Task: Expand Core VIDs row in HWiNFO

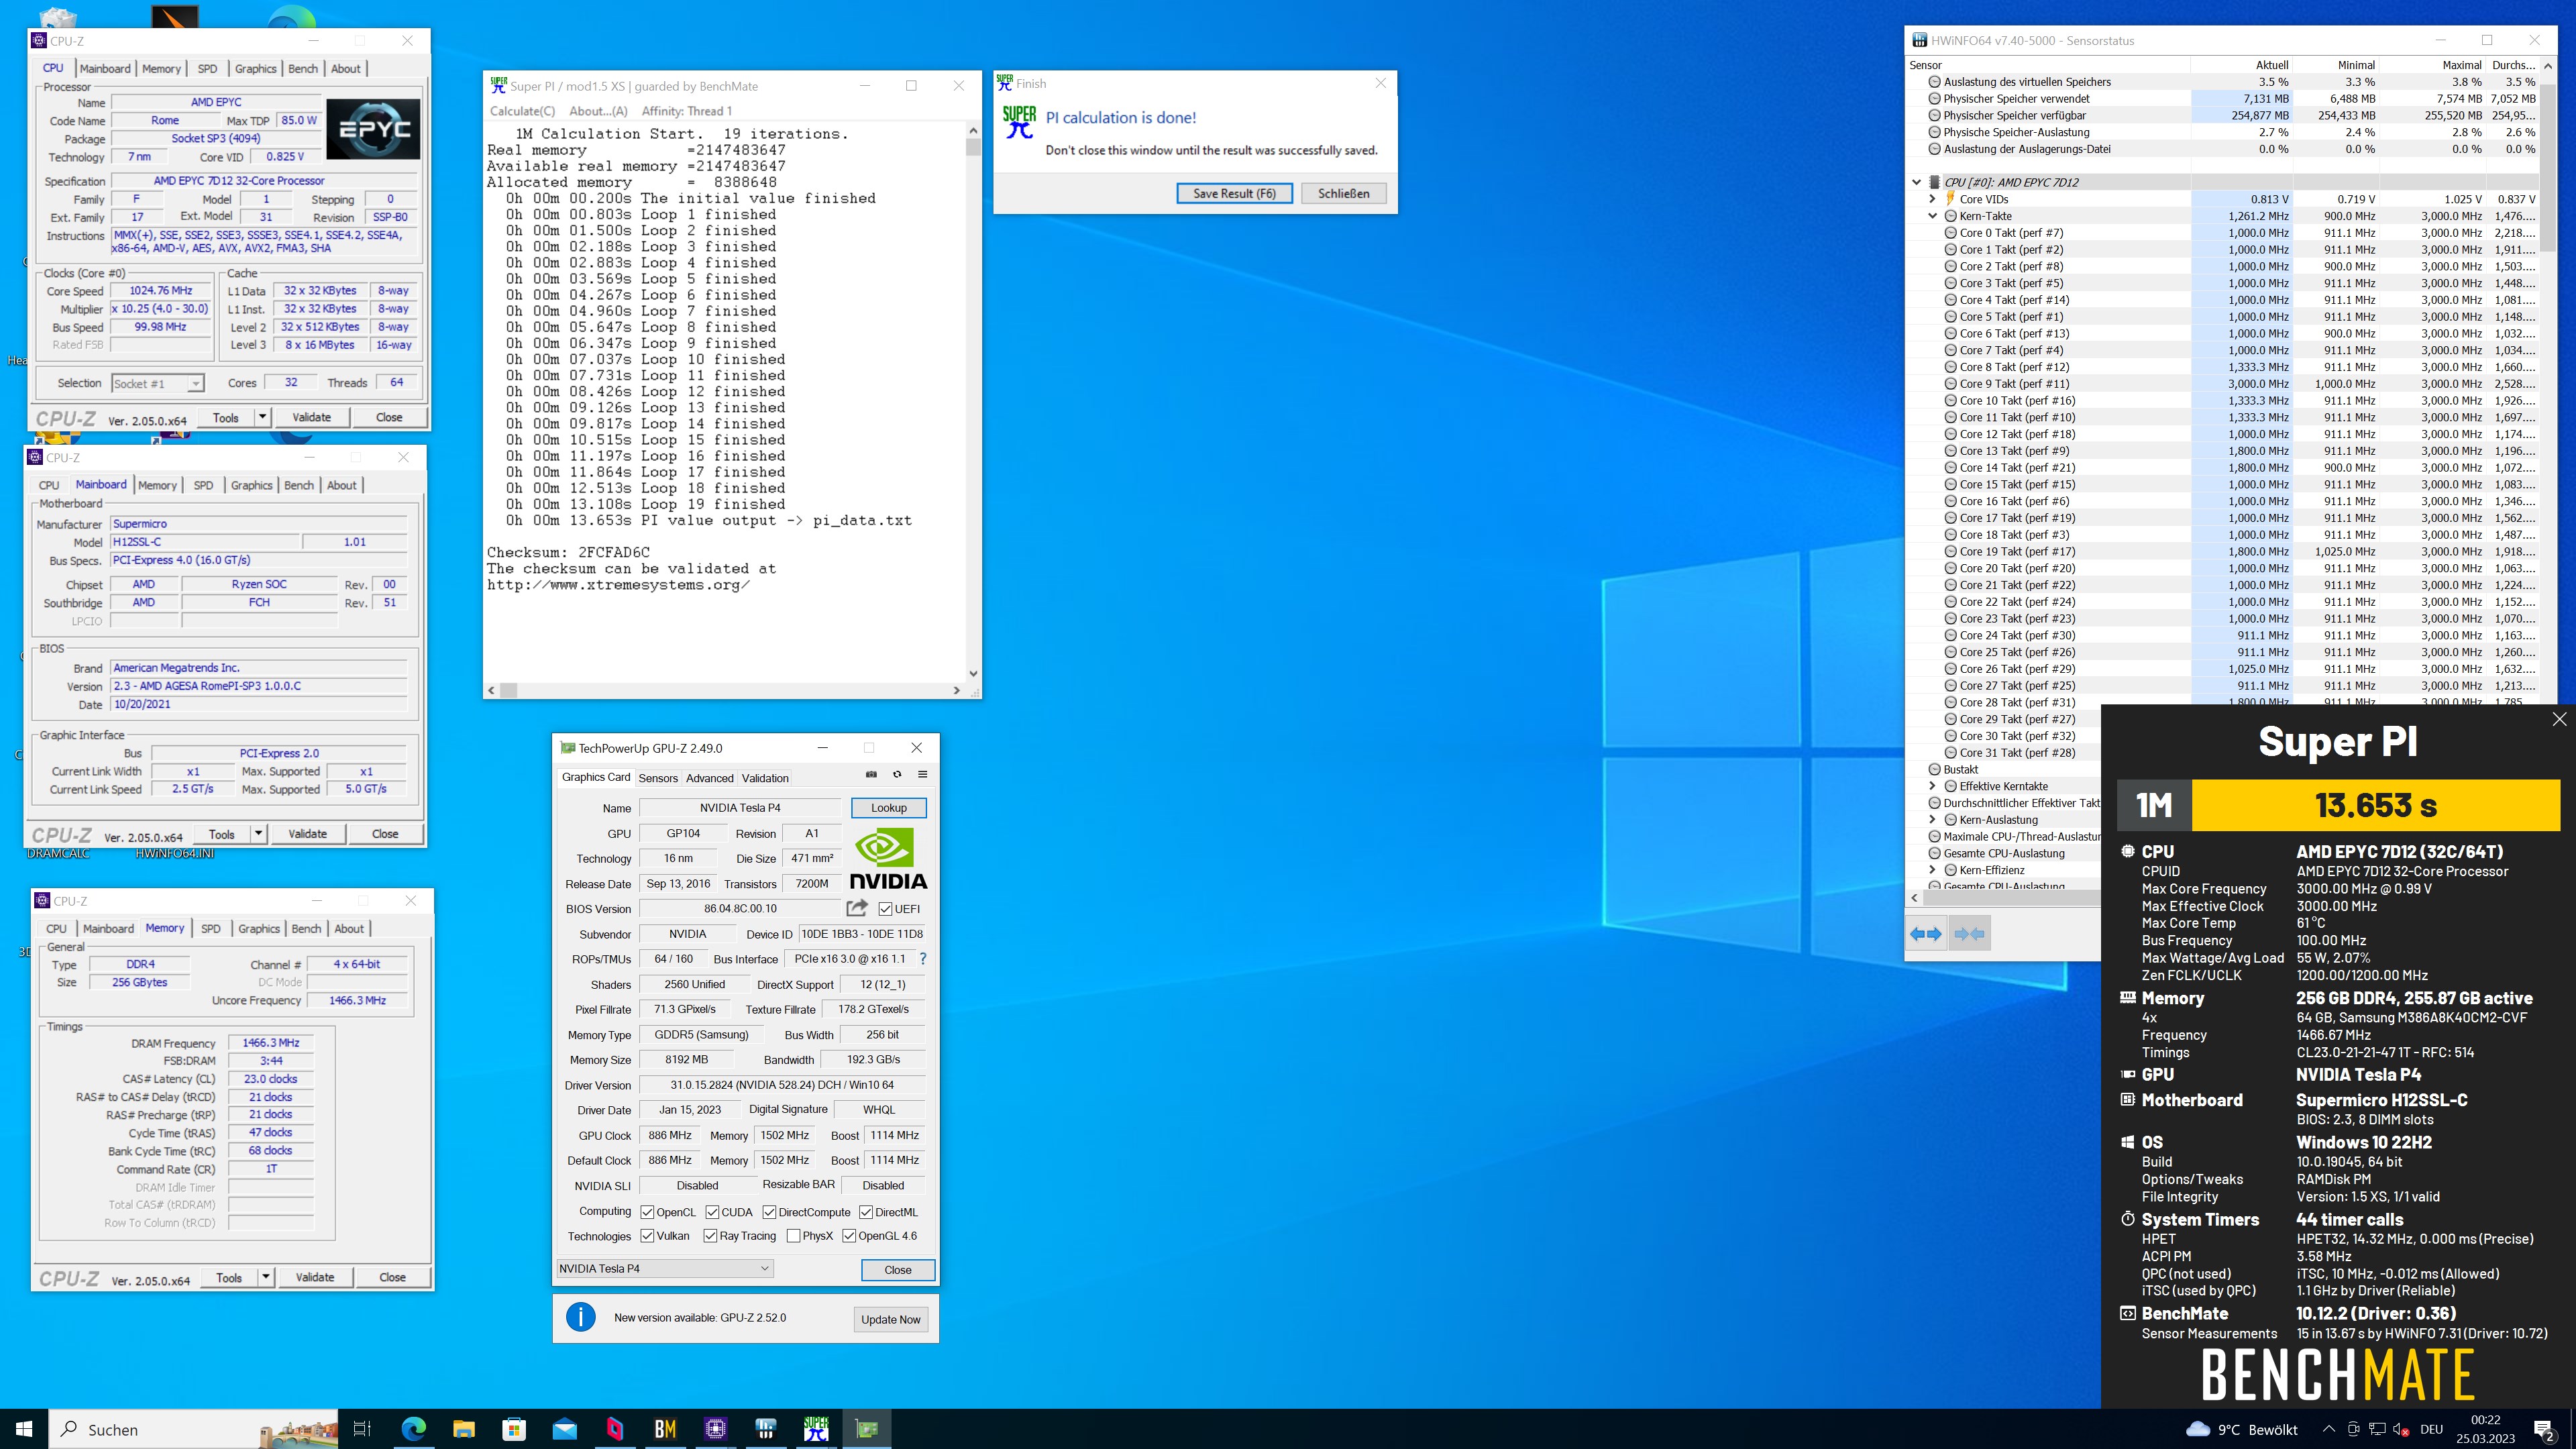Action: [1933, 199]
